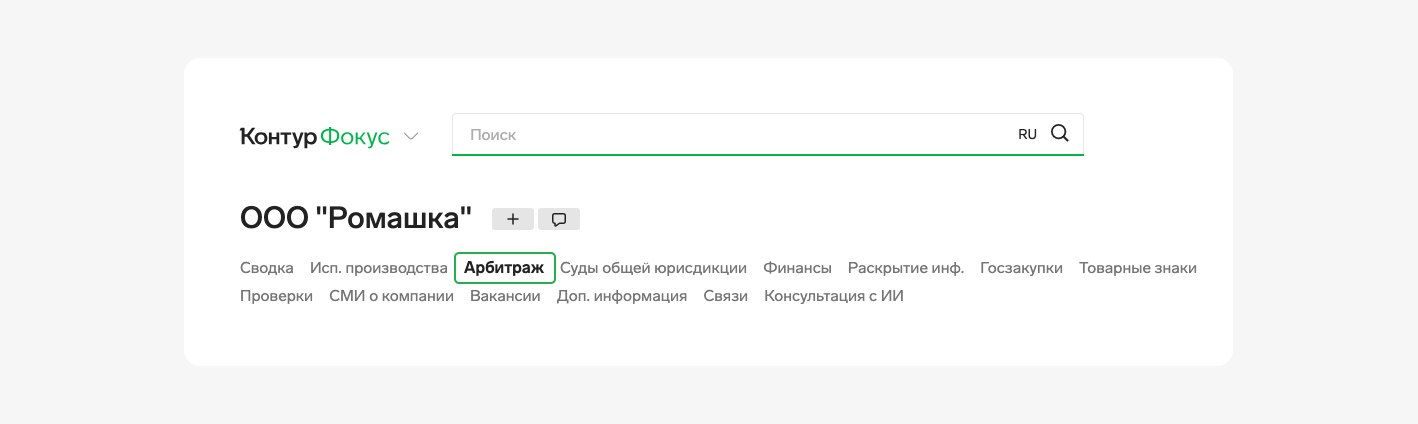Open СМИ о компании tab
1418x424 pixels.
click(391, 296)
